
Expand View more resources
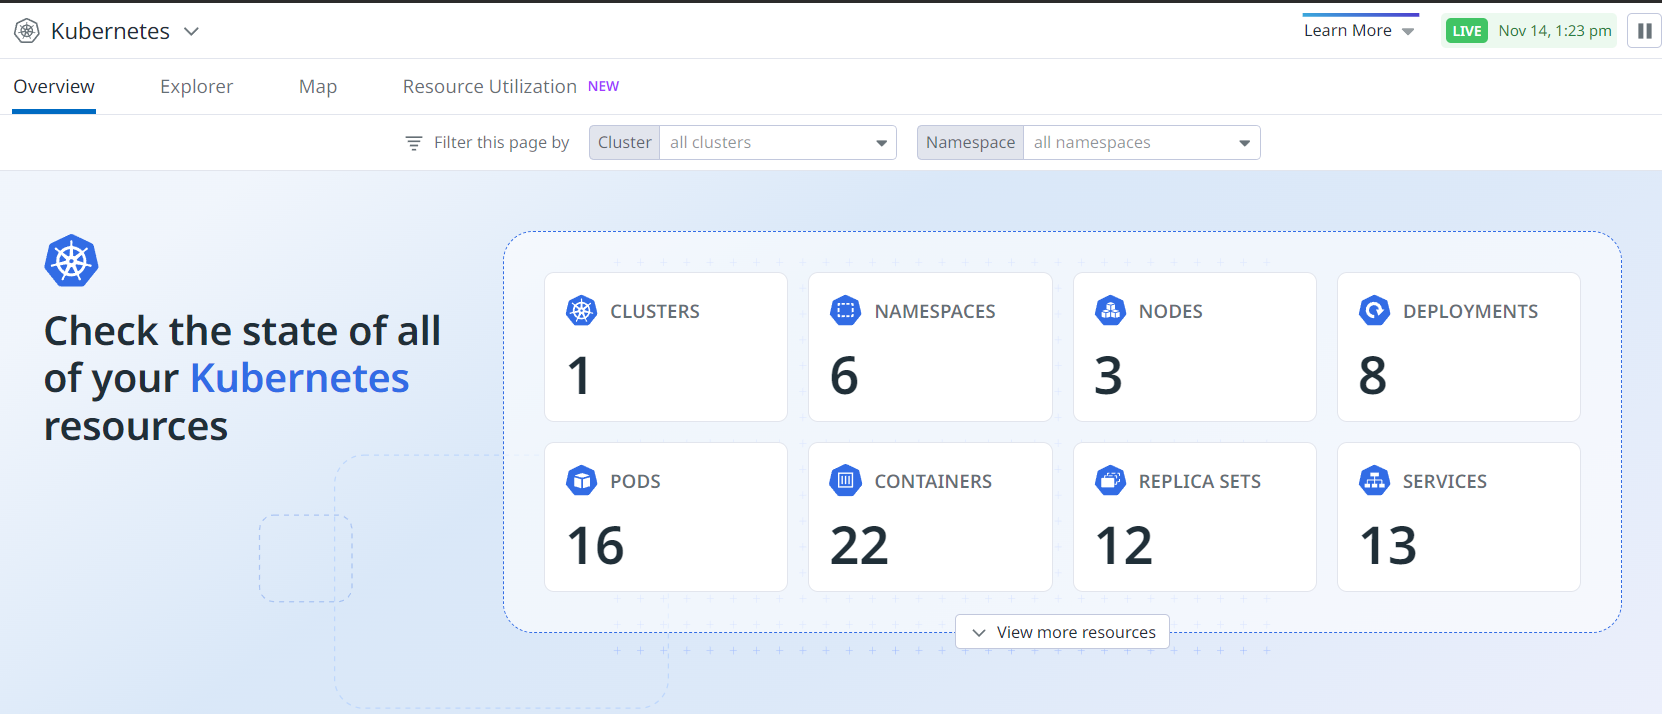[x=1062, y=632]
